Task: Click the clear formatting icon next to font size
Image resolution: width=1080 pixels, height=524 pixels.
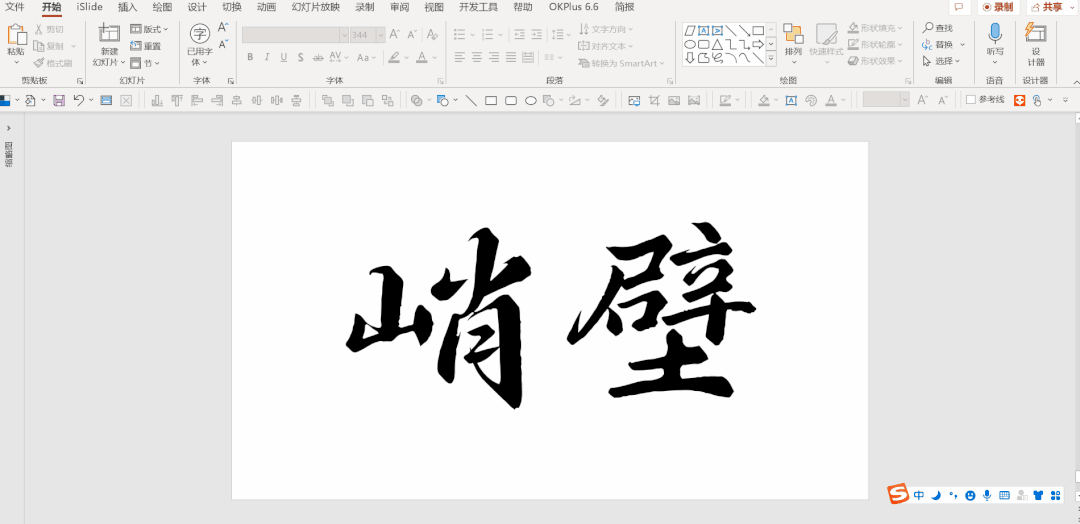Action: coord(432,34)
